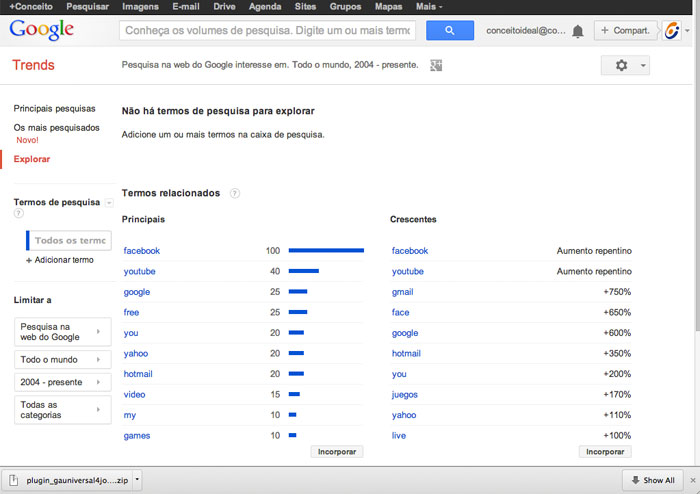Click help icon next to Termos relacionados

(x=234, y=193)
